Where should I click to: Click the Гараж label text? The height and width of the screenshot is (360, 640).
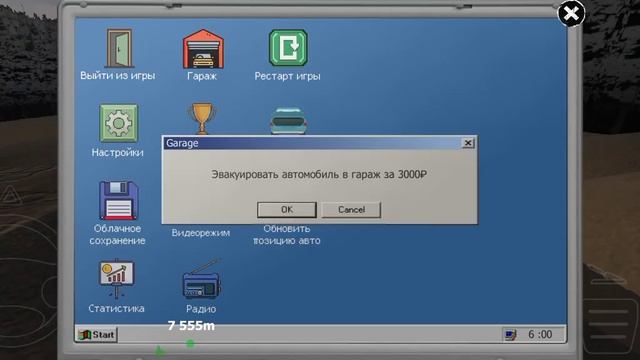coord(202,76)
